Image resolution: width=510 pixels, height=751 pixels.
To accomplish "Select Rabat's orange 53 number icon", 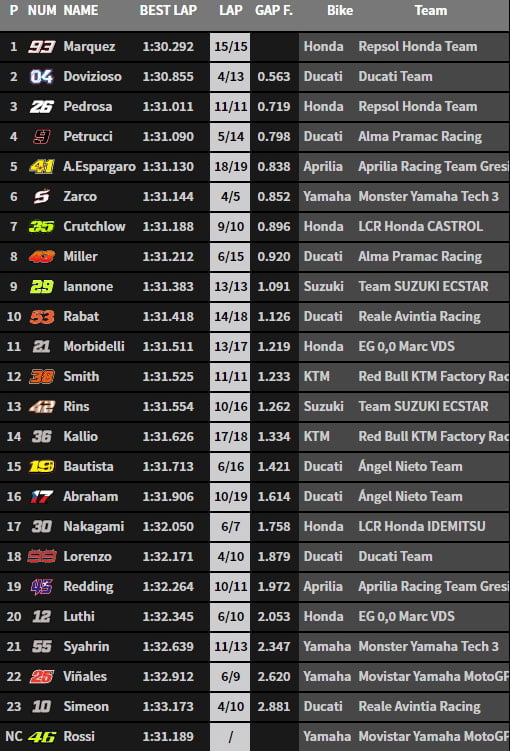I will 42,317.
